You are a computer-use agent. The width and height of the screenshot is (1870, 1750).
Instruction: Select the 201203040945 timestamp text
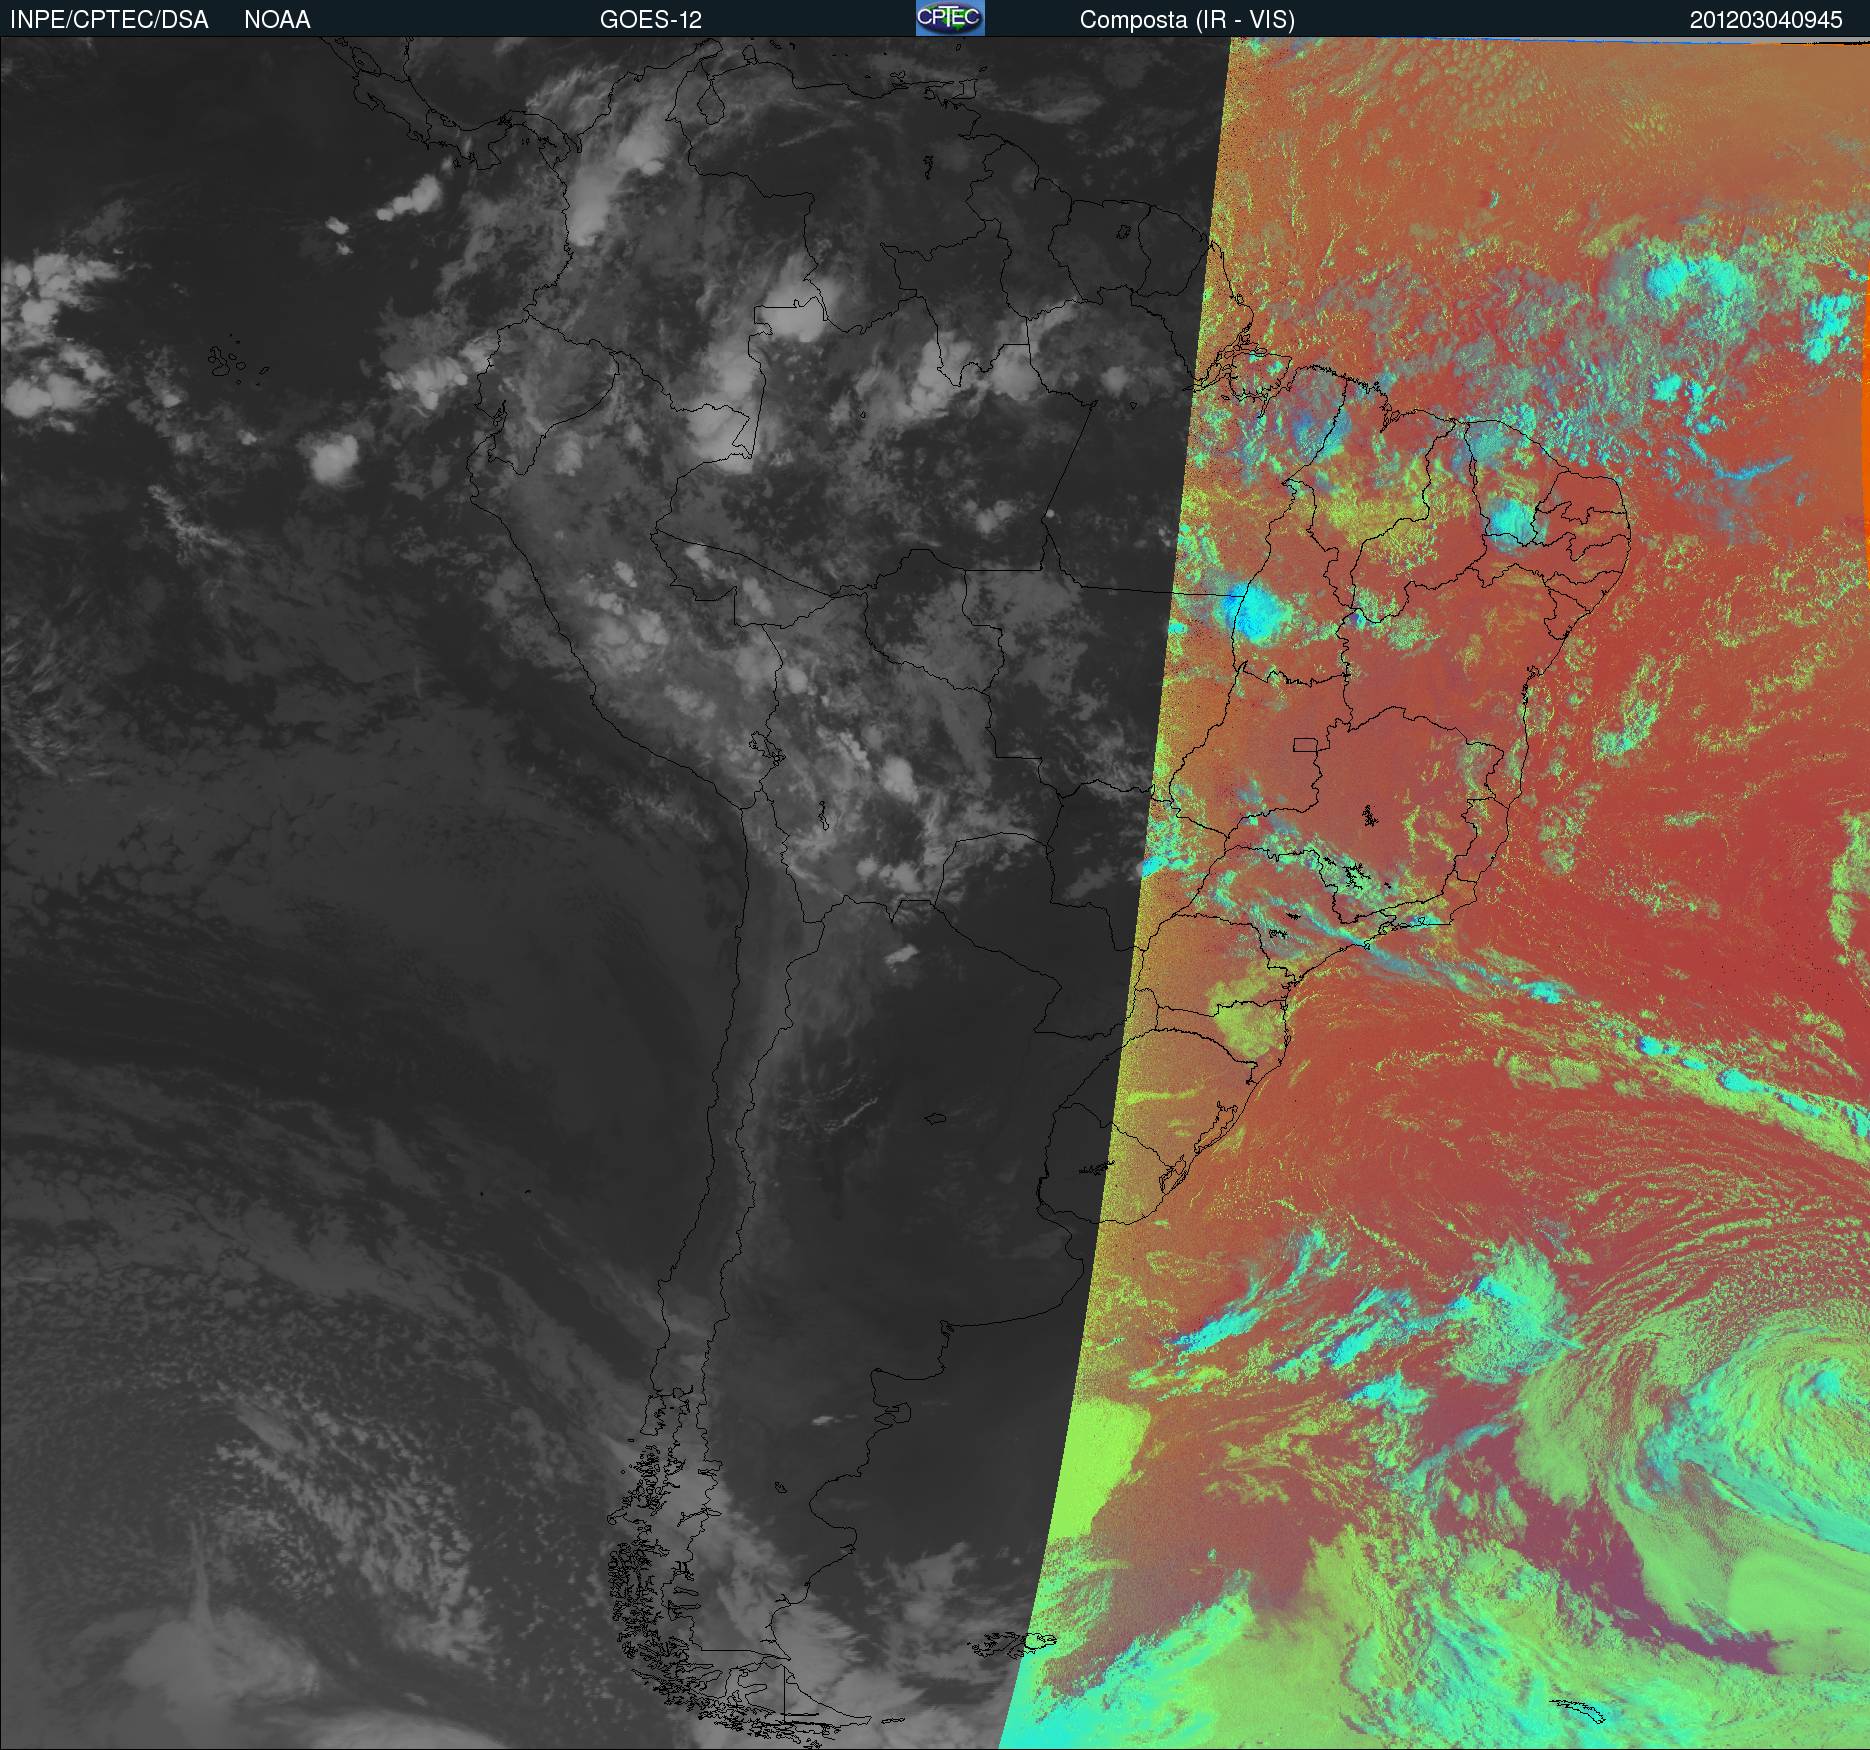1766,20
